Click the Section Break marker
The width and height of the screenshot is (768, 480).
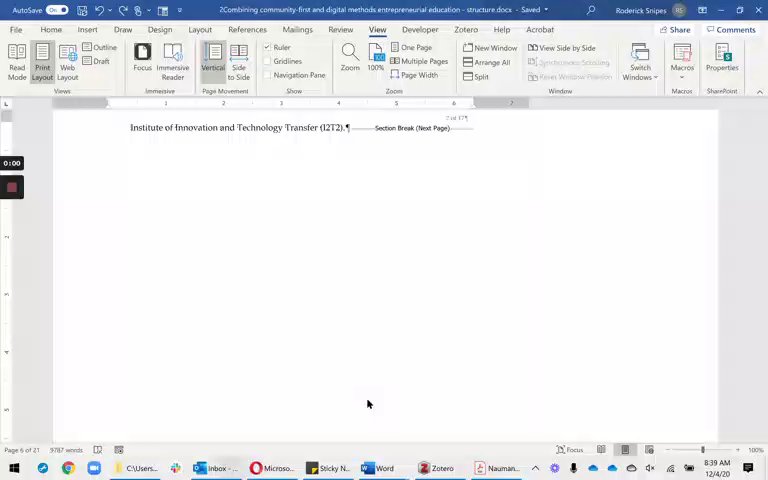tap(412, 128)
